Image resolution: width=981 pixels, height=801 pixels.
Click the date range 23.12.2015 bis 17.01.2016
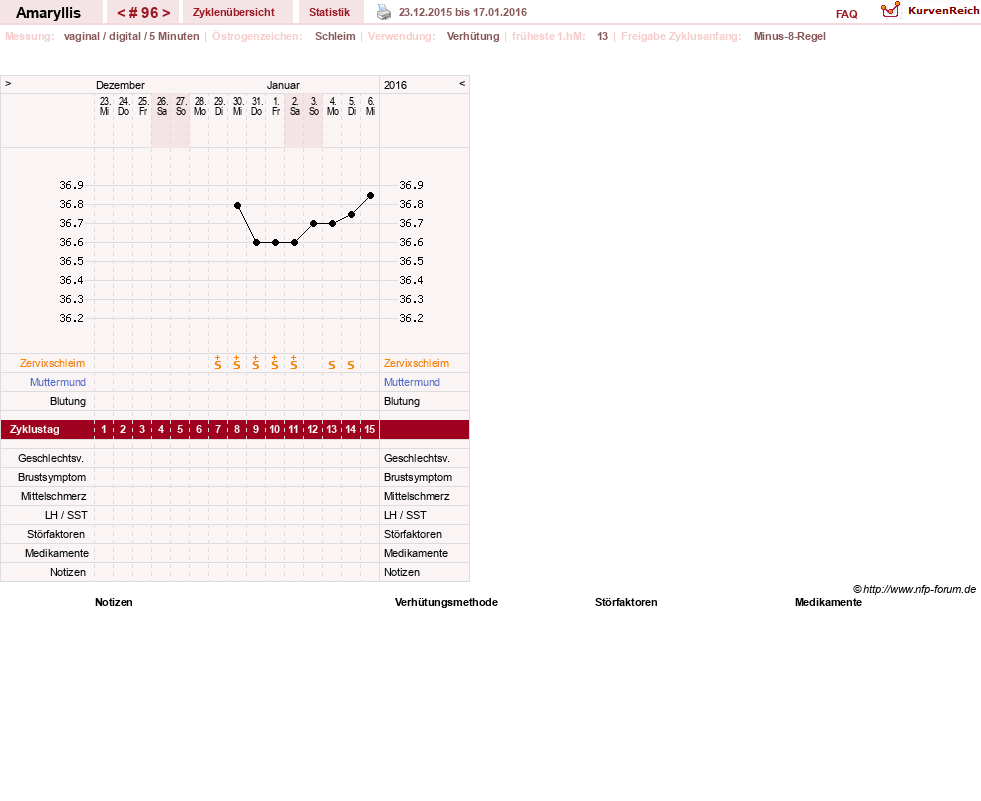(x=462, y=13)
